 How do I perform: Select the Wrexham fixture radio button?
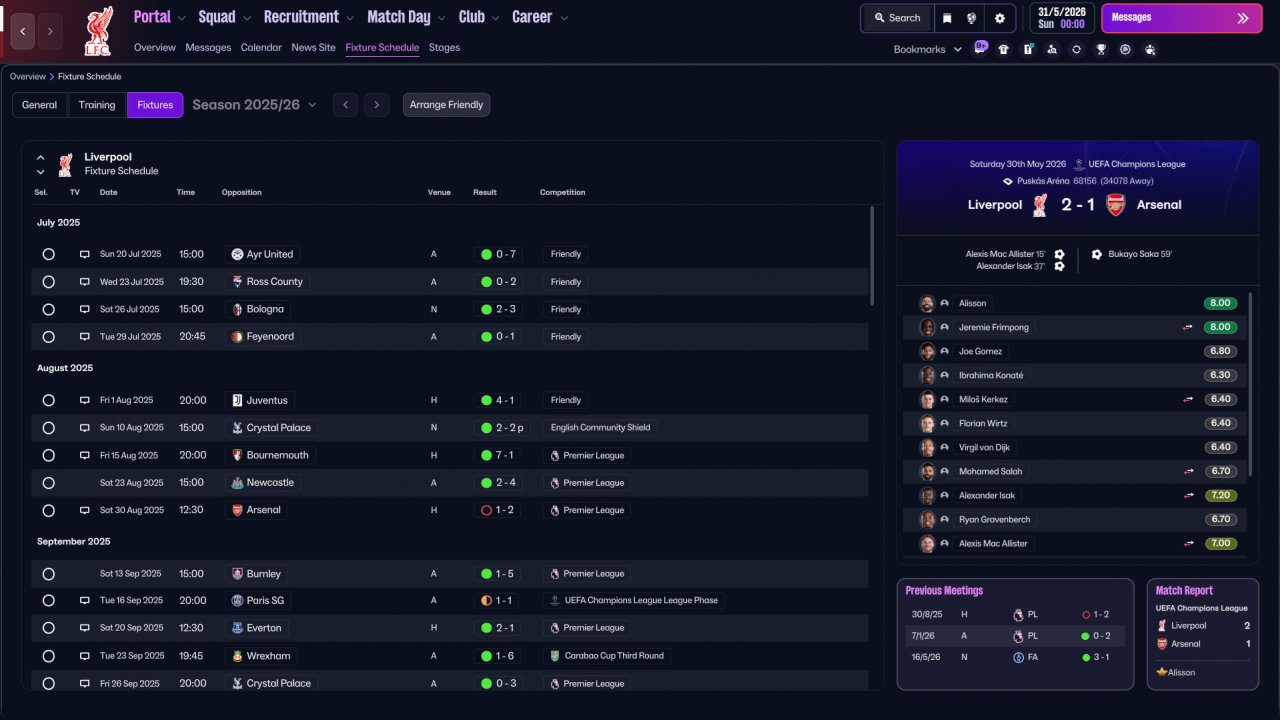pos(48,656)
